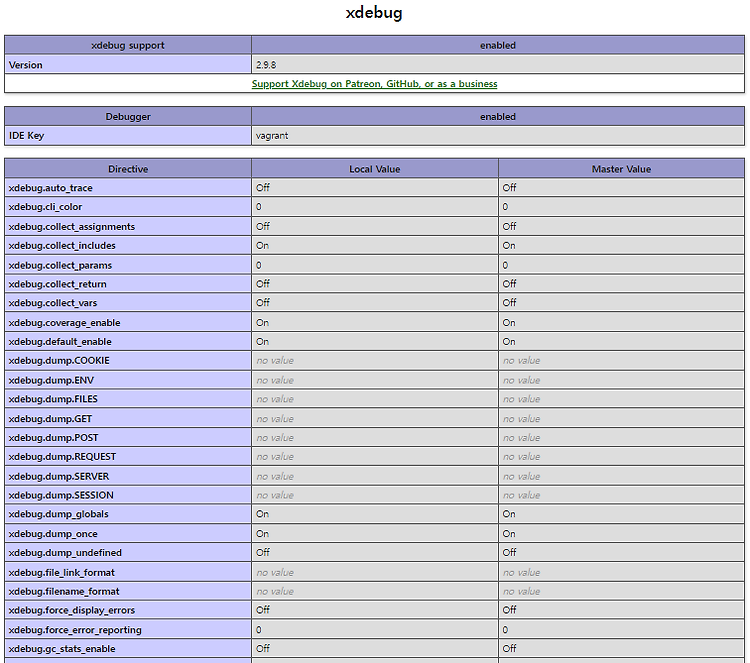Click the Debugger header cell
This screenshot has height=663, width=750.
point(128,117)
